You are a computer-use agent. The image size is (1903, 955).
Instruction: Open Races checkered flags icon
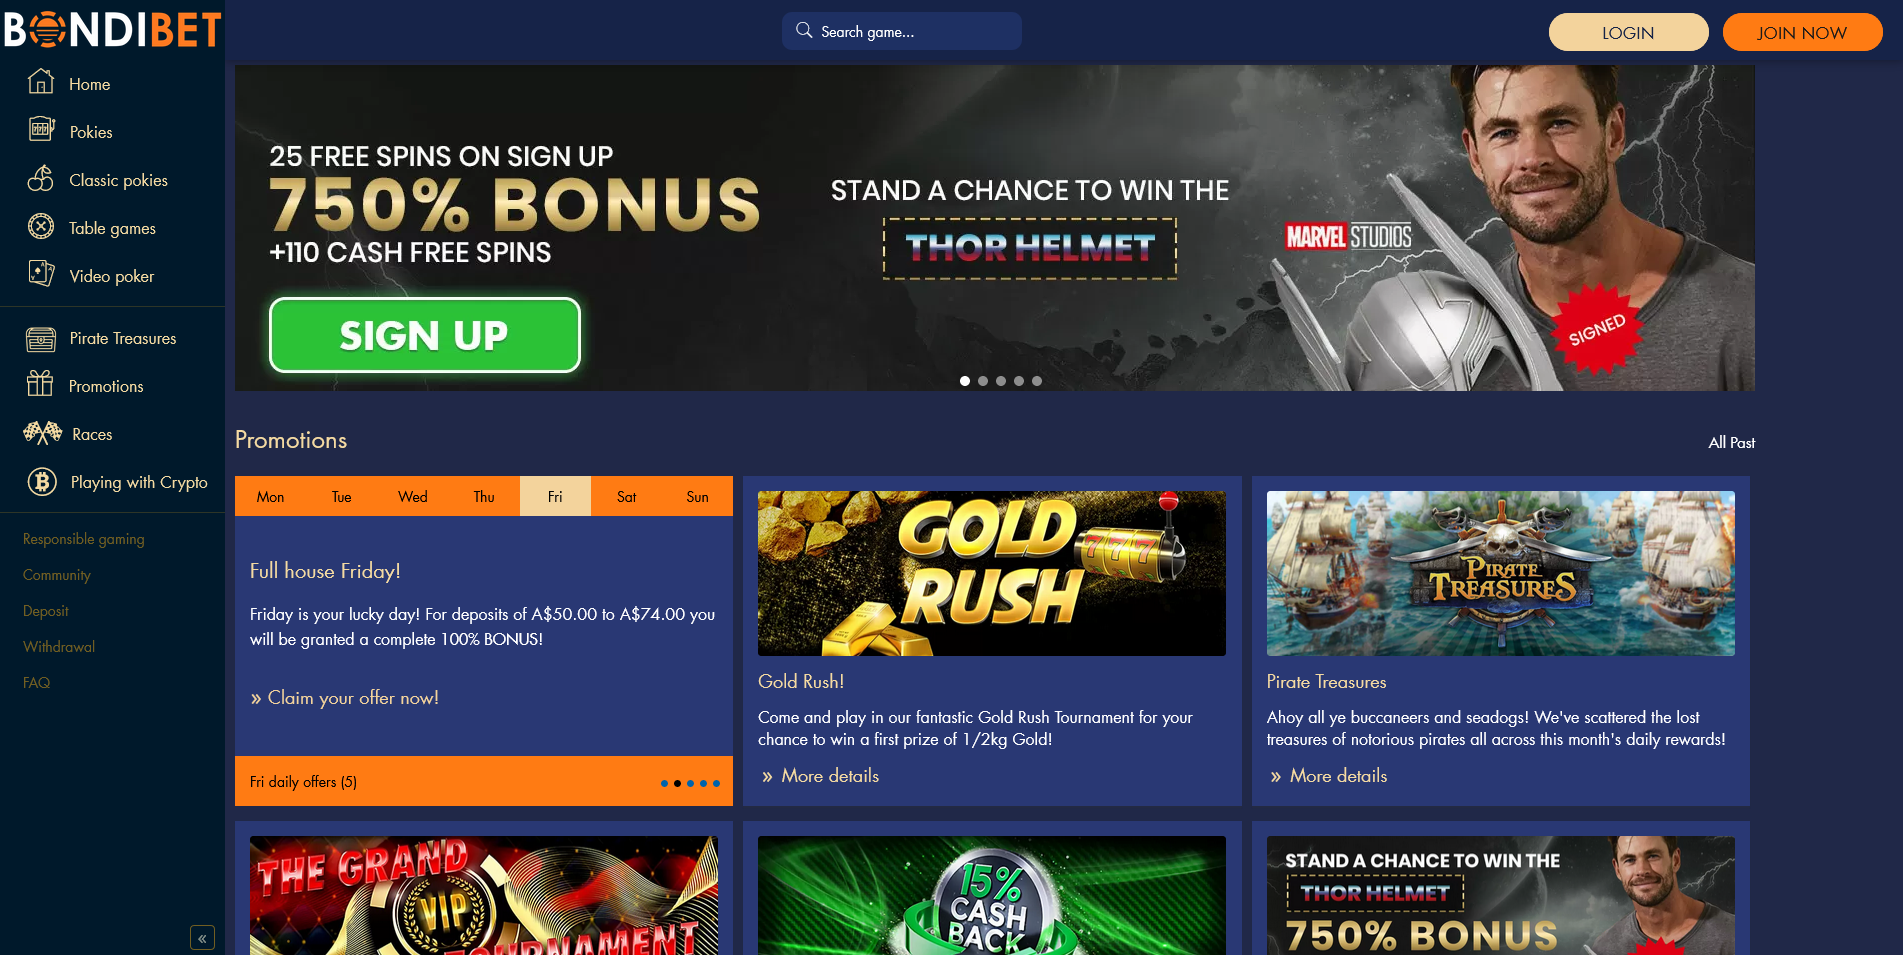click(x=43, y=432)
